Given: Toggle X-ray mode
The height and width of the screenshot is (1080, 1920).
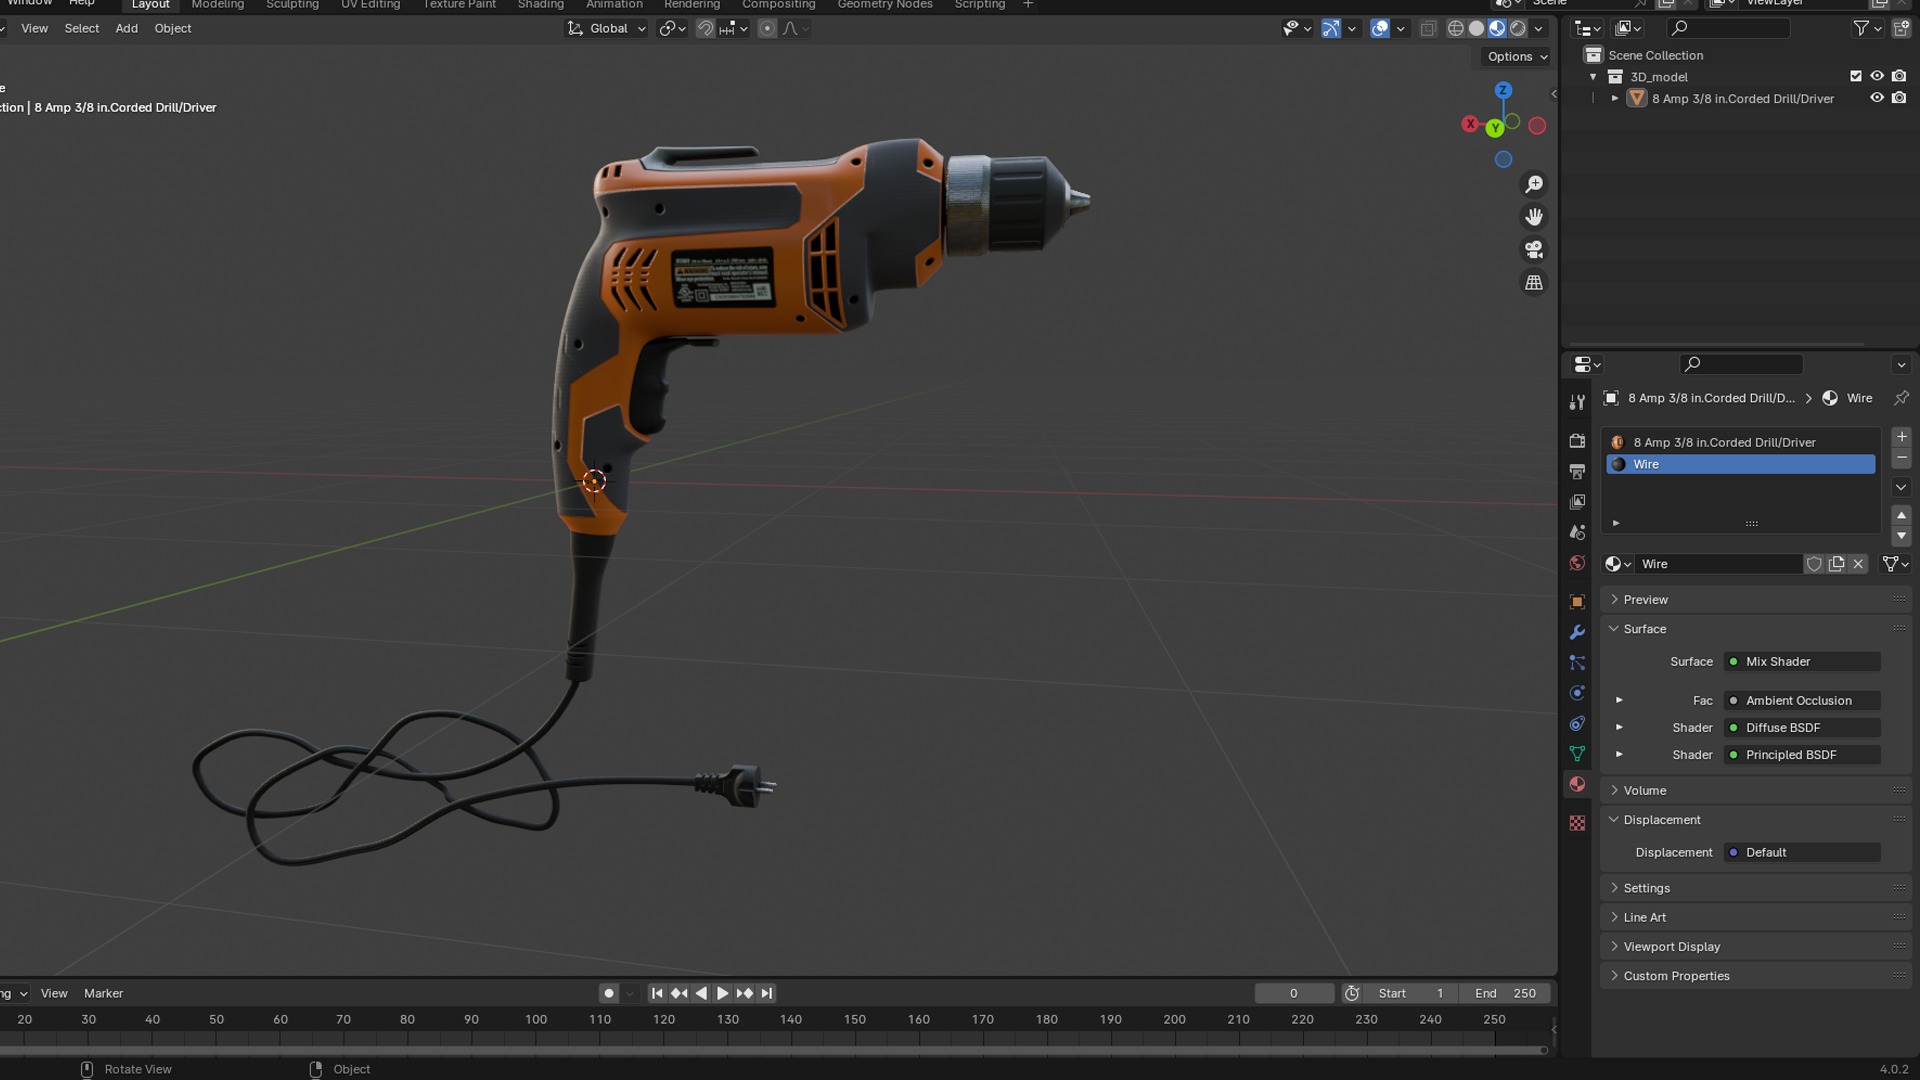Looking at the screenshot, I should 1428,29.
